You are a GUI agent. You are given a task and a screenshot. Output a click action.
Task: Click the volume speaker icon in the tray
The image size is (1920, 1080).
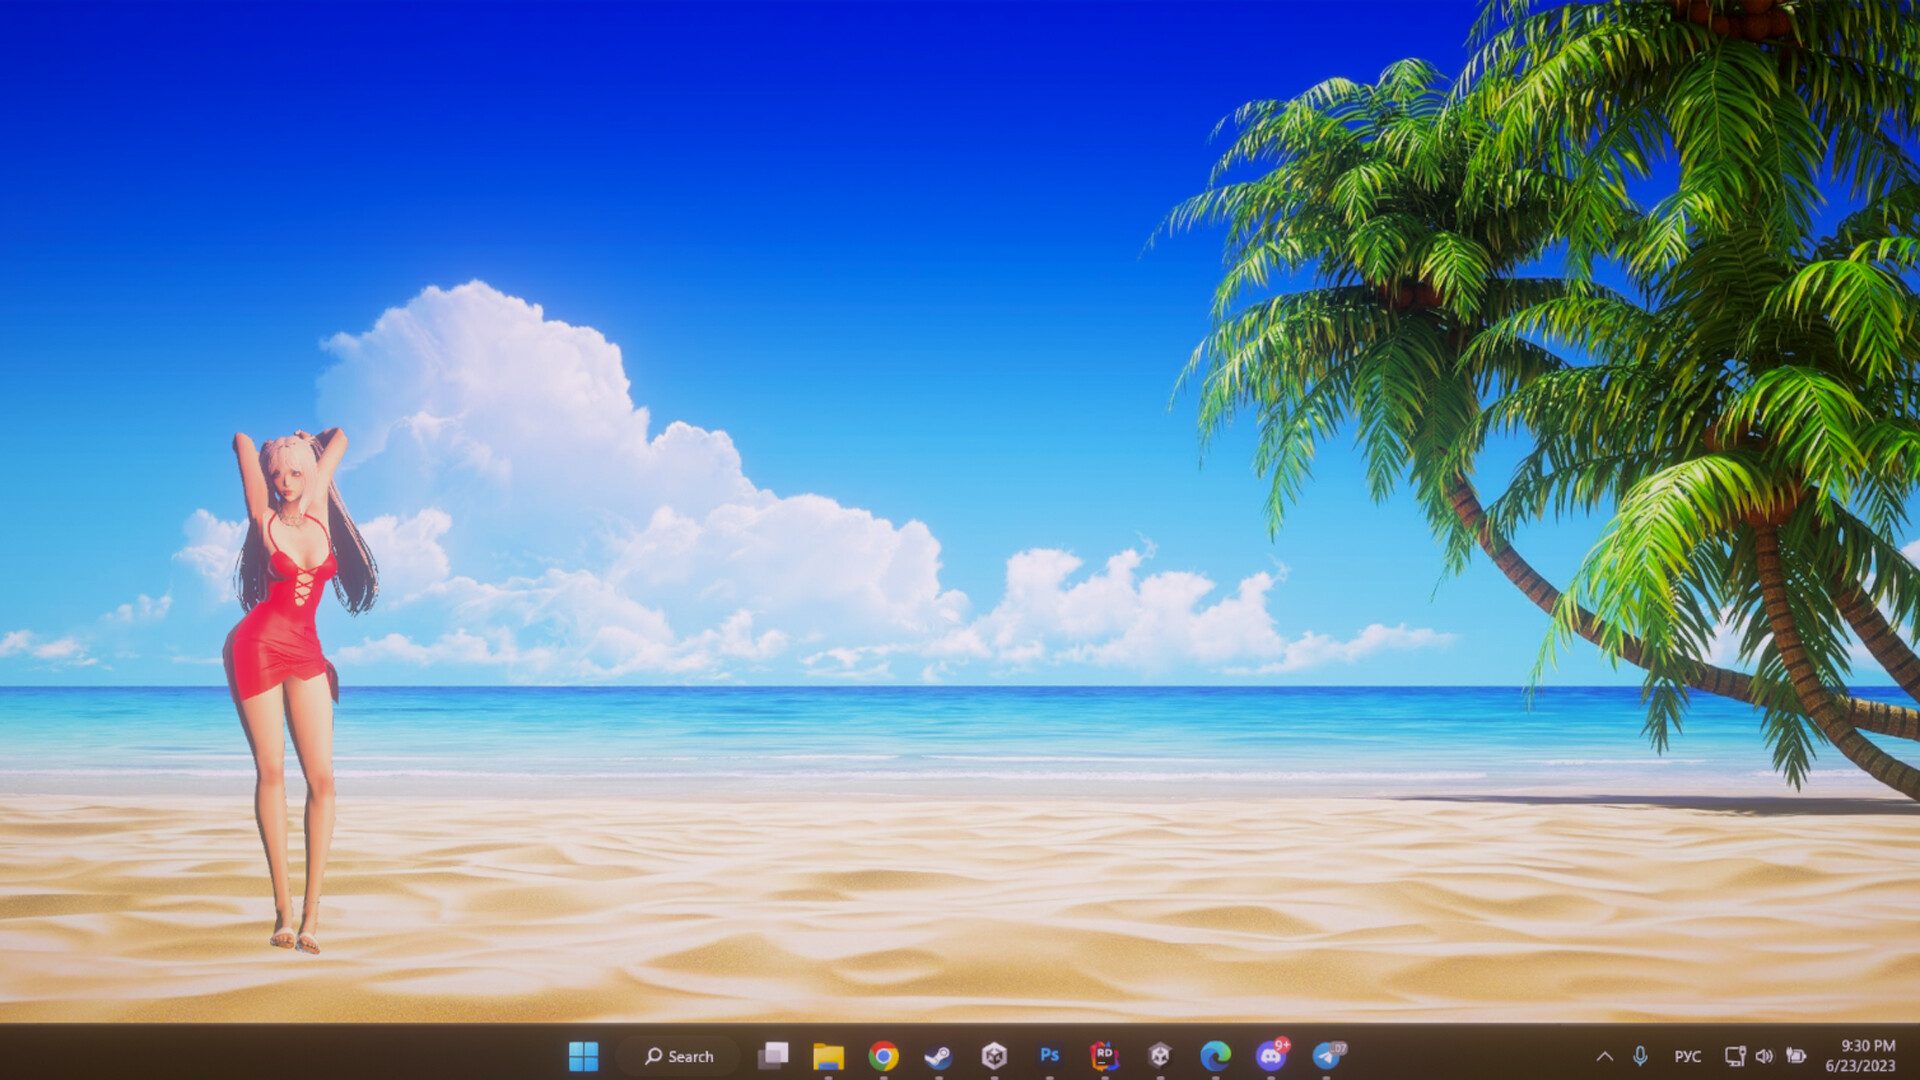pyautogui.click(x=1763, y=1056)
